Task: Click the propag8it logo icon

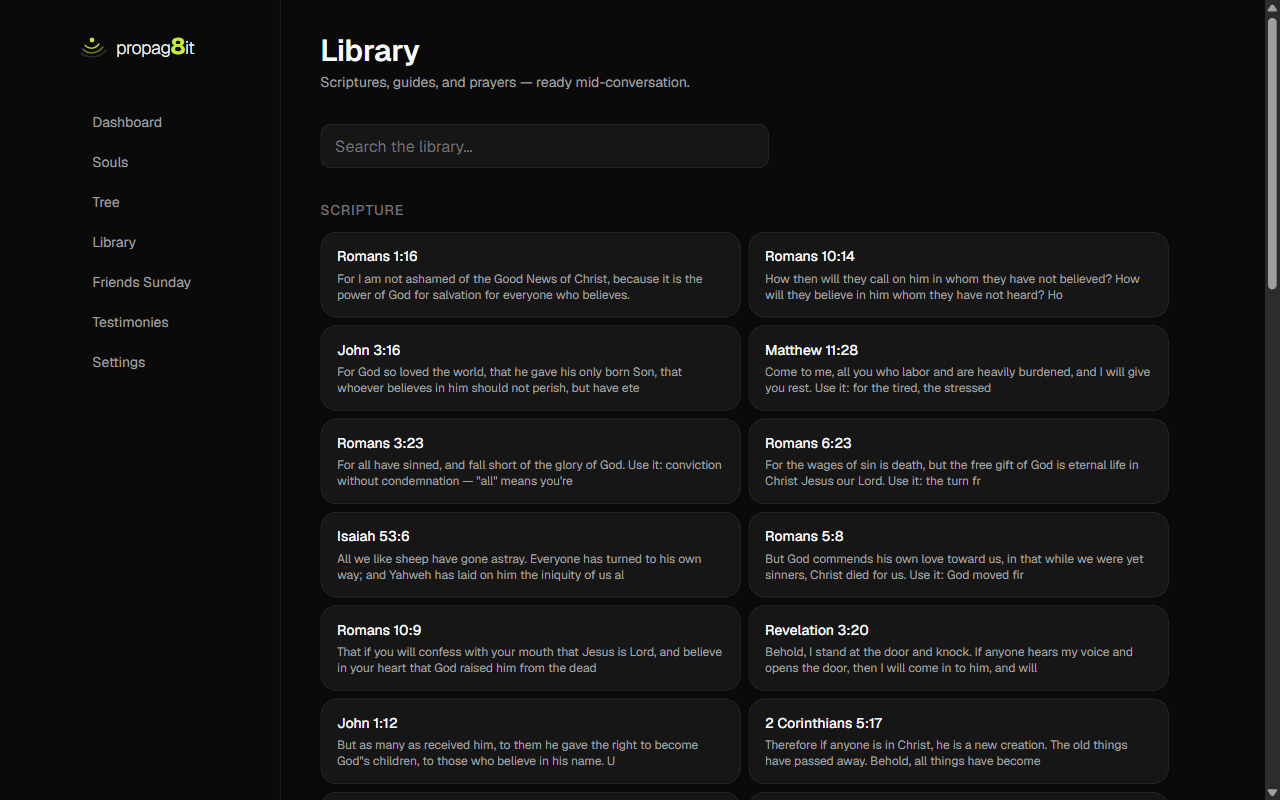Action: 93,47
